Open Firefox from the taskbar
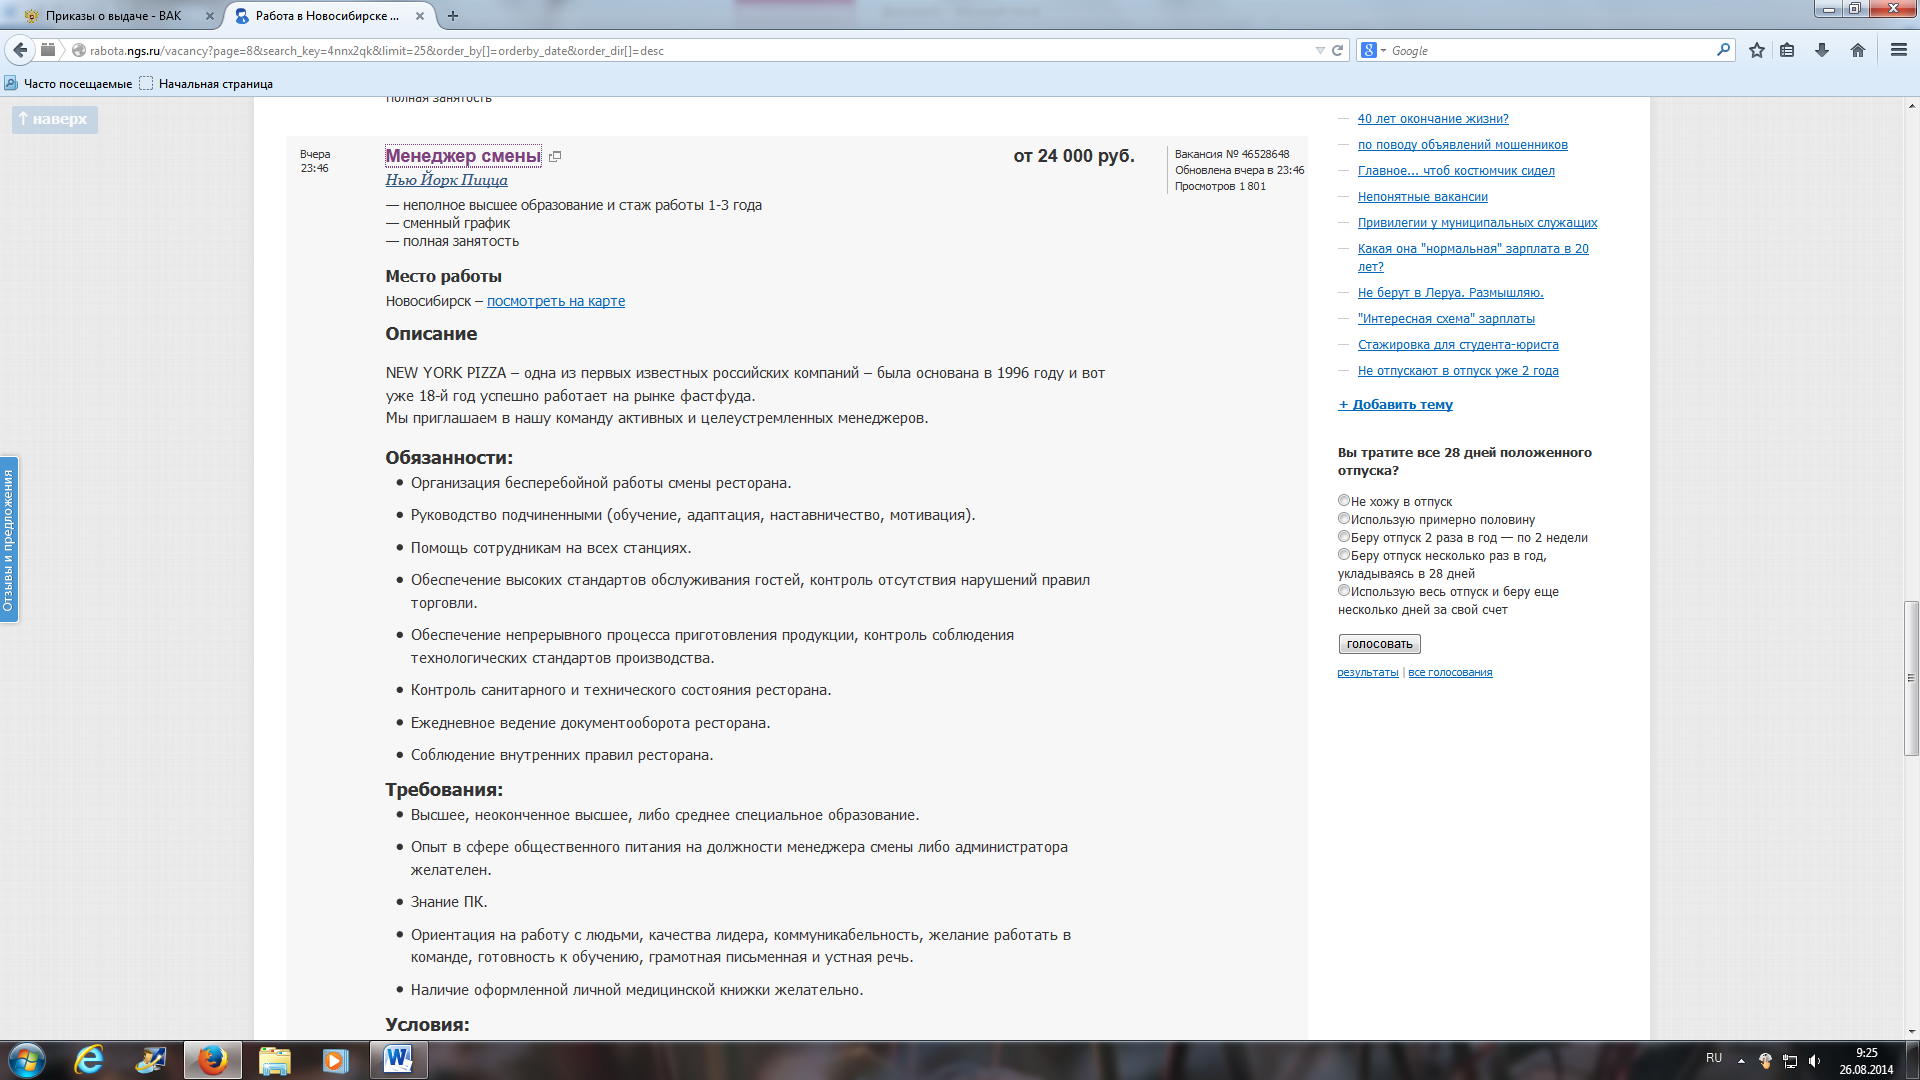This screenshot has height=1080, width=1920. pos(212,1060)
